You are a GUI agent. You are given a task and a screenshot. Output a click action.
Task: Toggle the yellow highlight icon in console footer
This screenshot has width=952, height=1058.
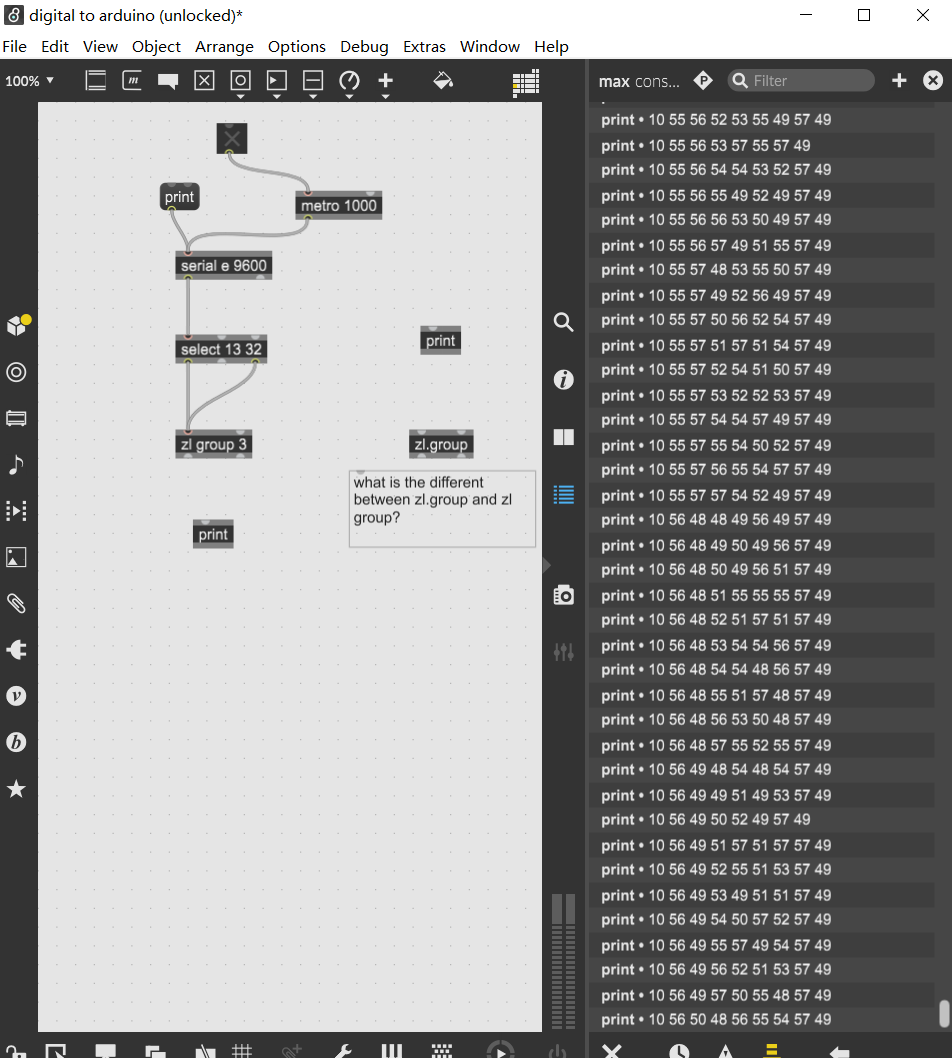[x=772, y=1051]
